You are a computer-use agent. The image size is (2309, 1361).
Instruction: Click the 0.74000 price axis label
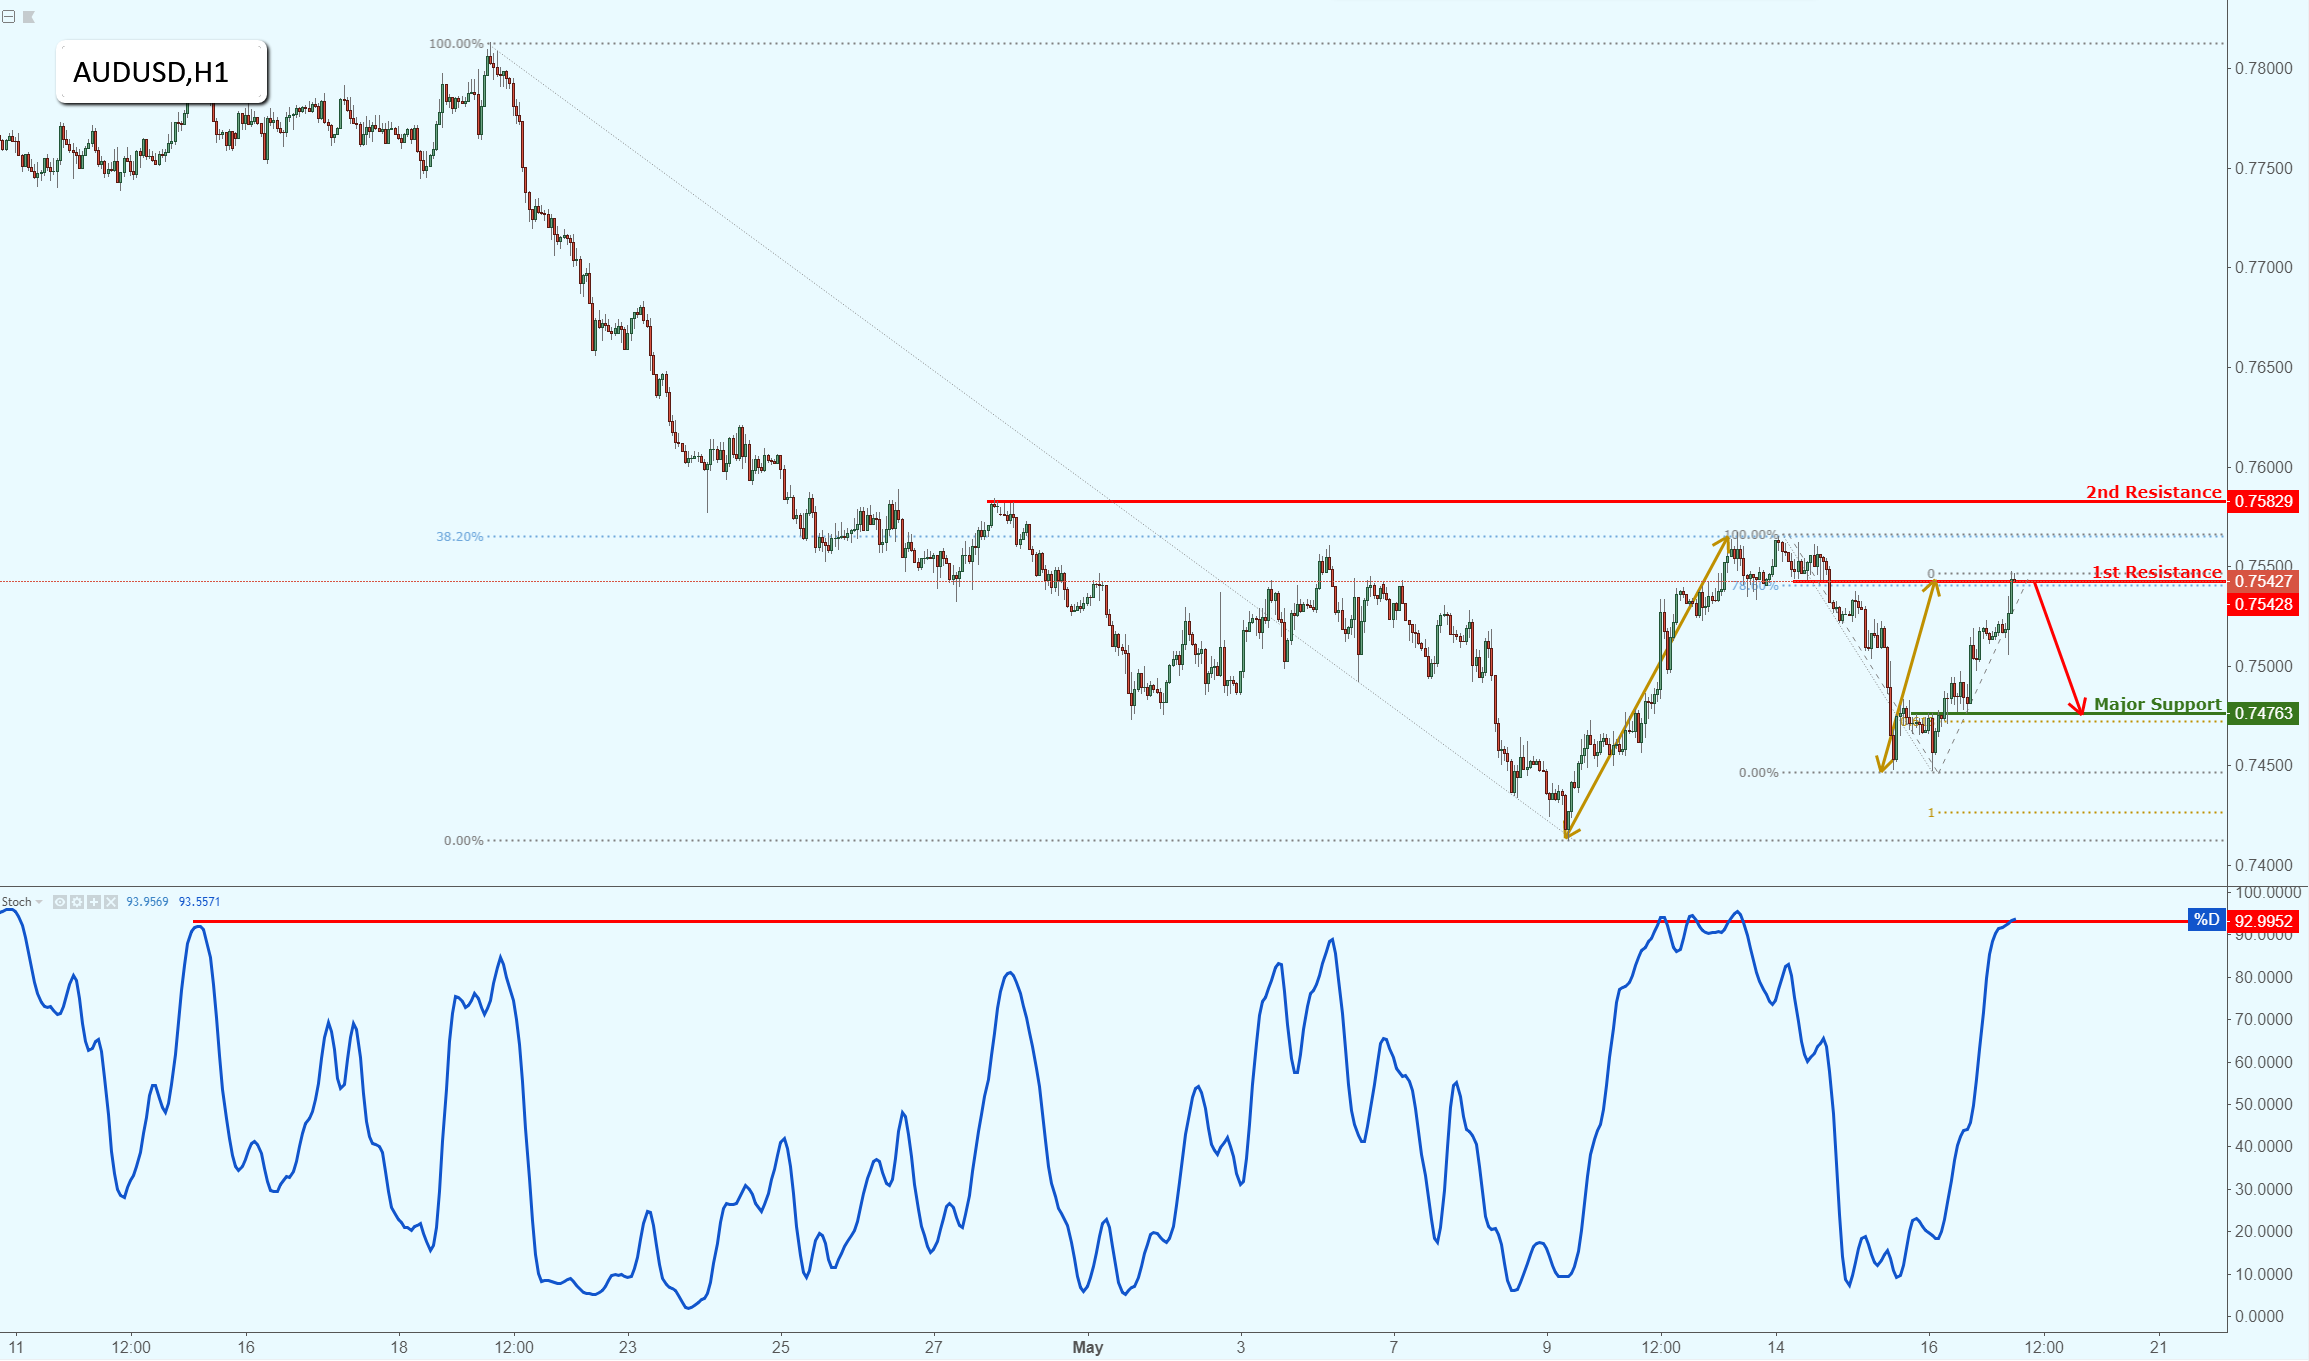click(x=2264, y=865)
